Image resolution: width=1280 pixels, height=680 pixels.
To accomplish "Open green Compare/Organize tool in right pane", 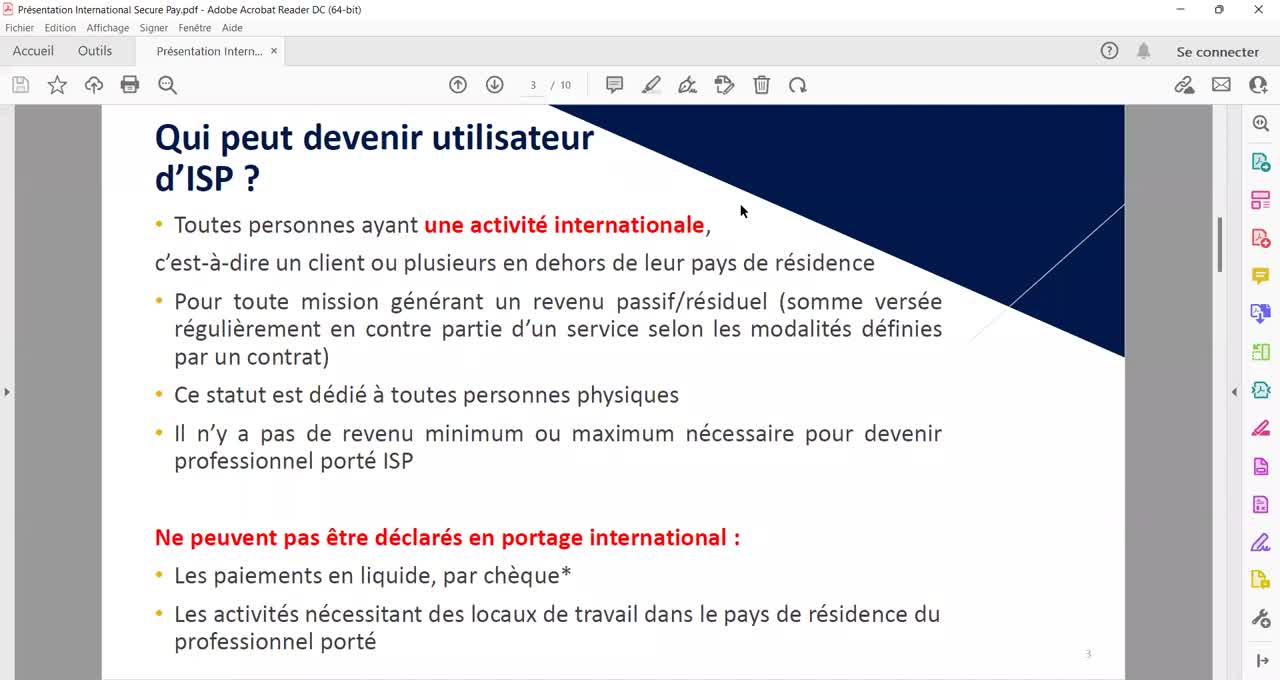I will [x=1260, y=352].
